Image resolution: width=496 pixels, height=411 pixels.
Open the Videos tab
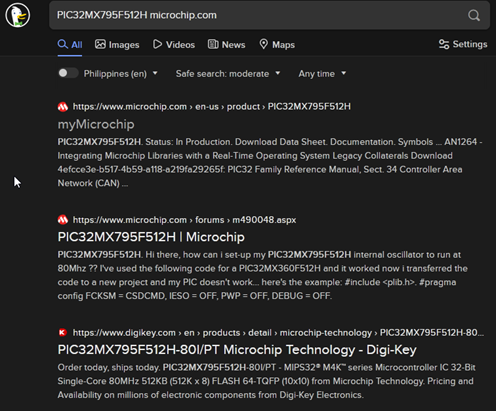[x=174, y=45]
